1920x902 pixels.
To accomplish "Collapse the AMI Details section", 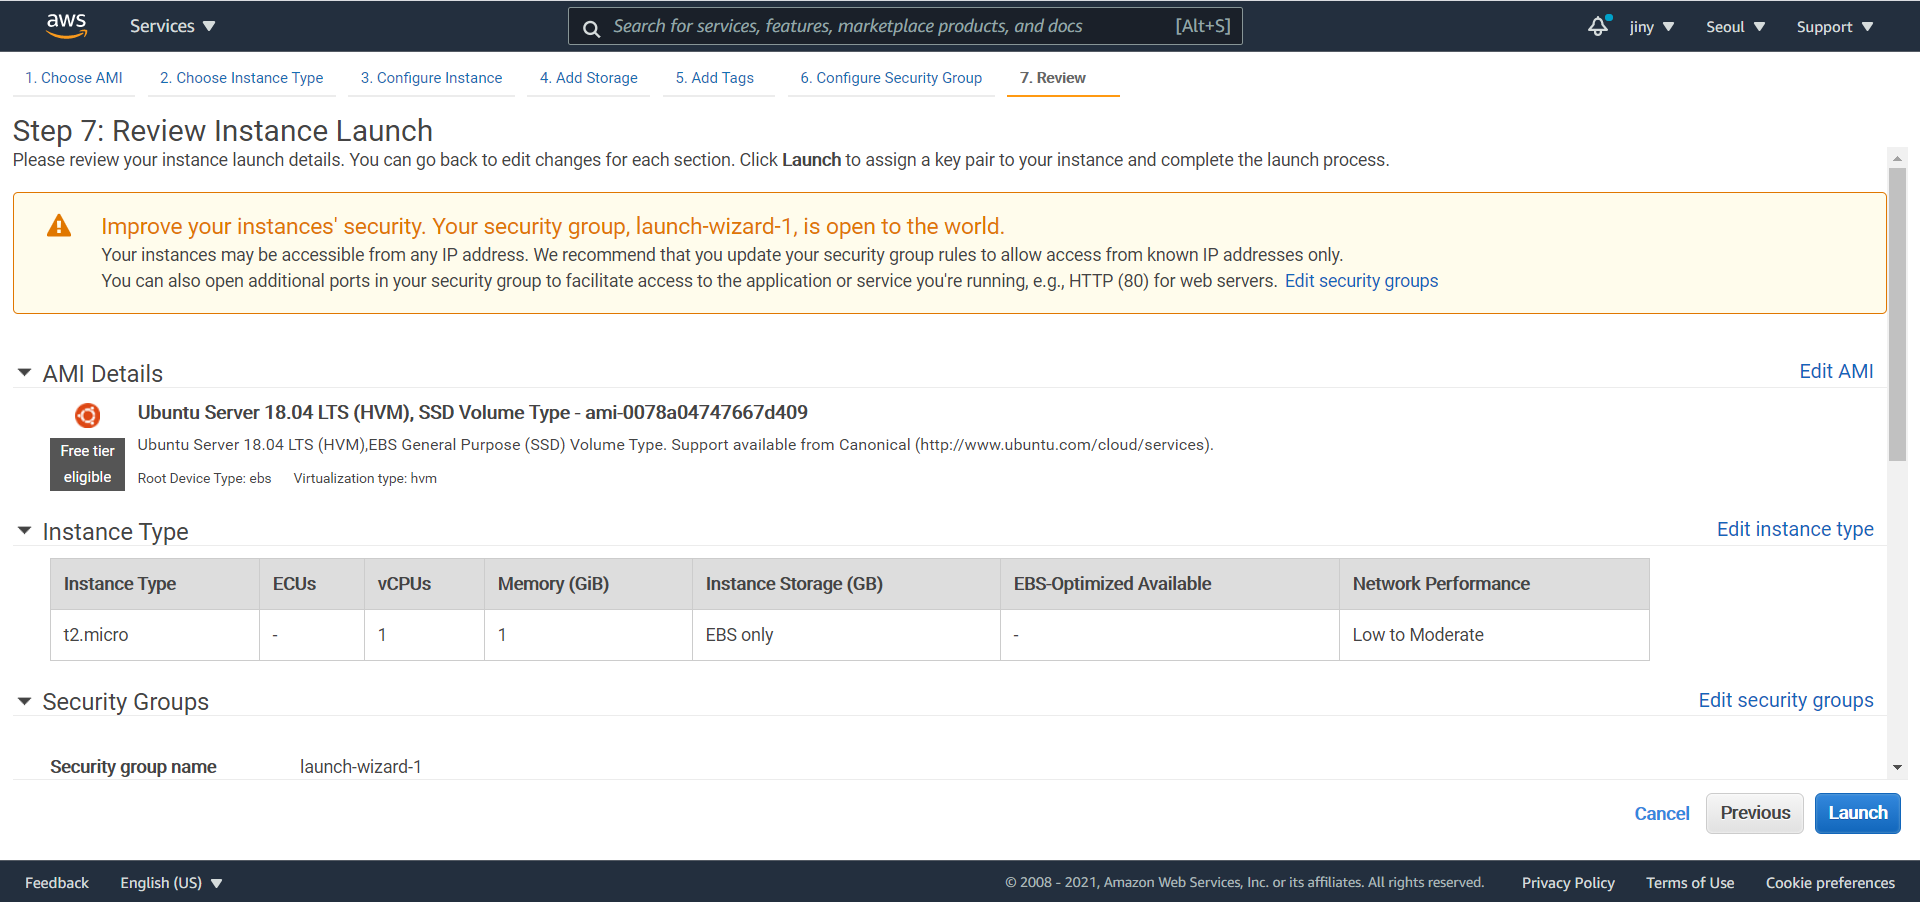I will click(x=25, y=373).
